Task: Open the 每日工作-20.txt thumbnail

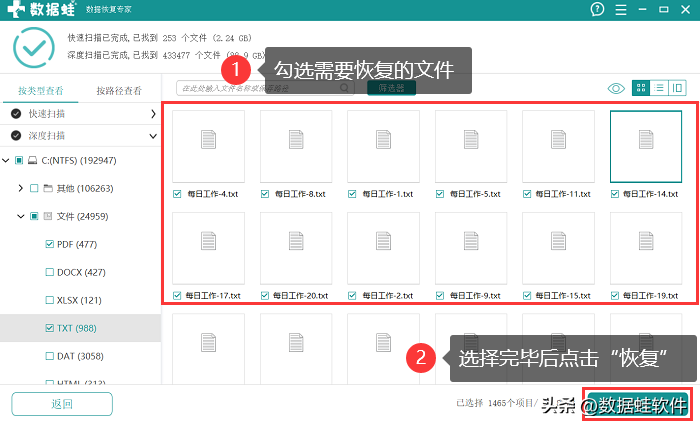Action: [x=296, y=248]
